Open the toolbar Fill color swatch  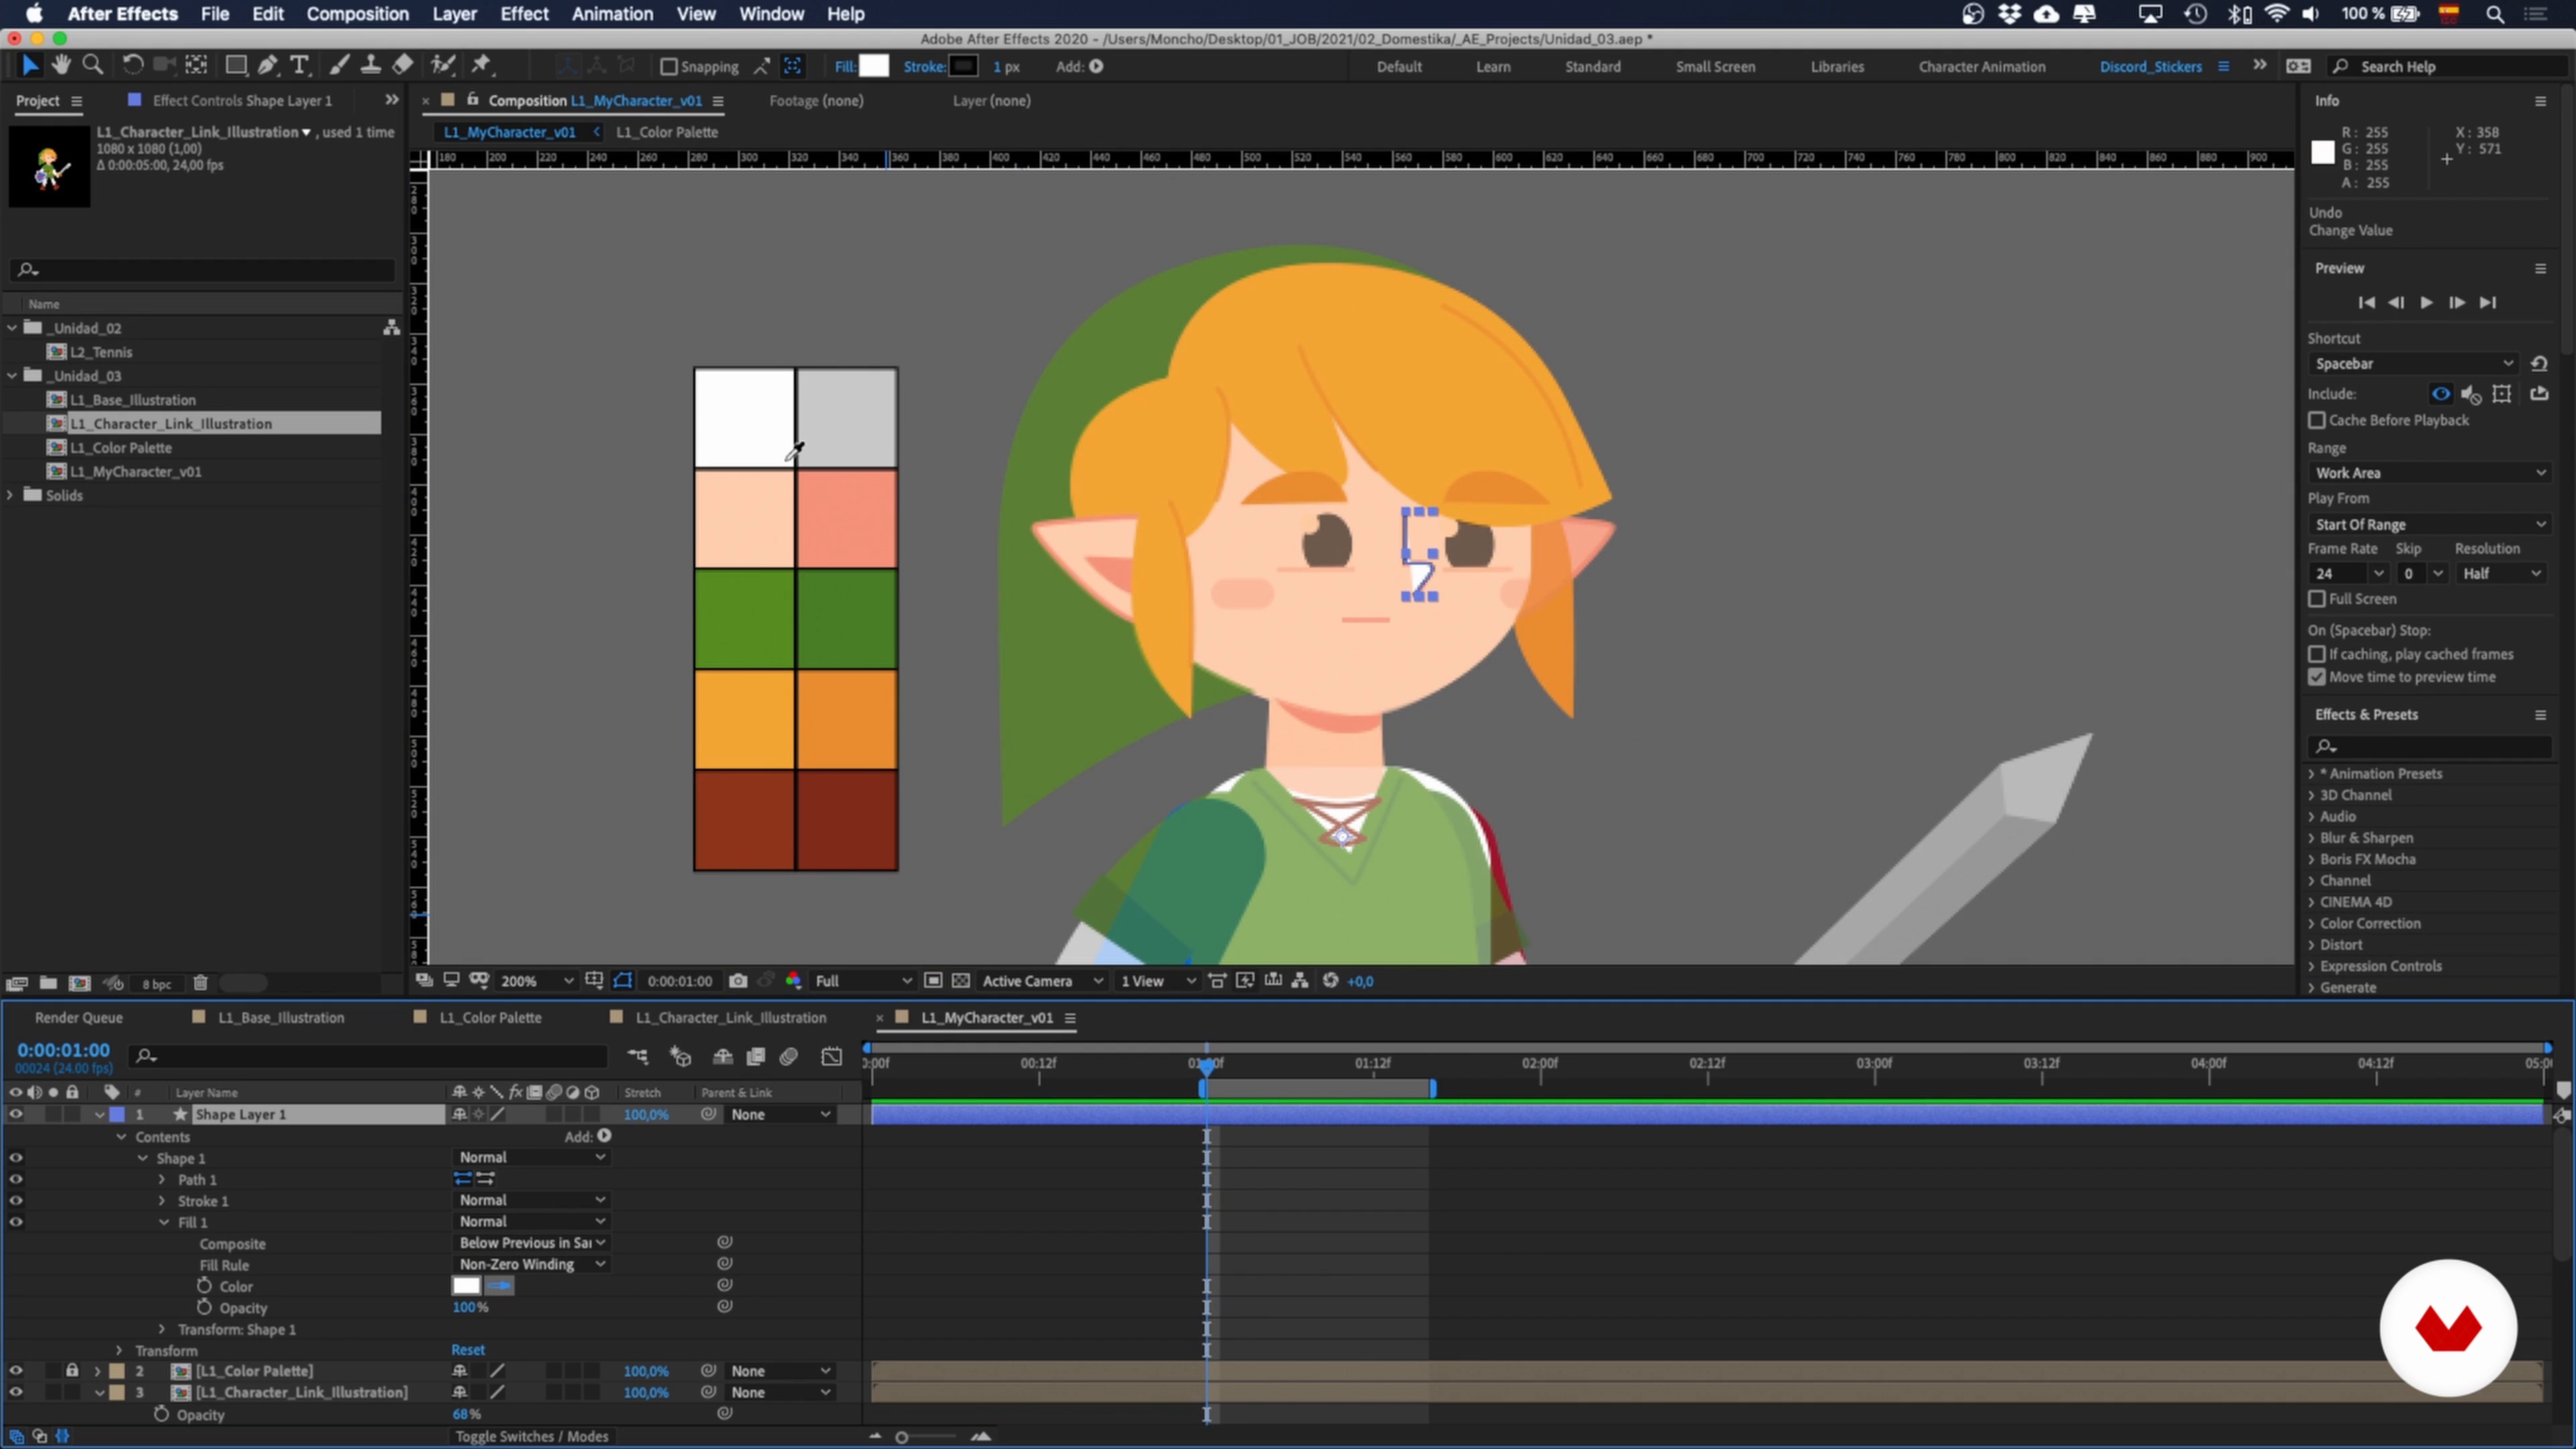coord(874,66)
